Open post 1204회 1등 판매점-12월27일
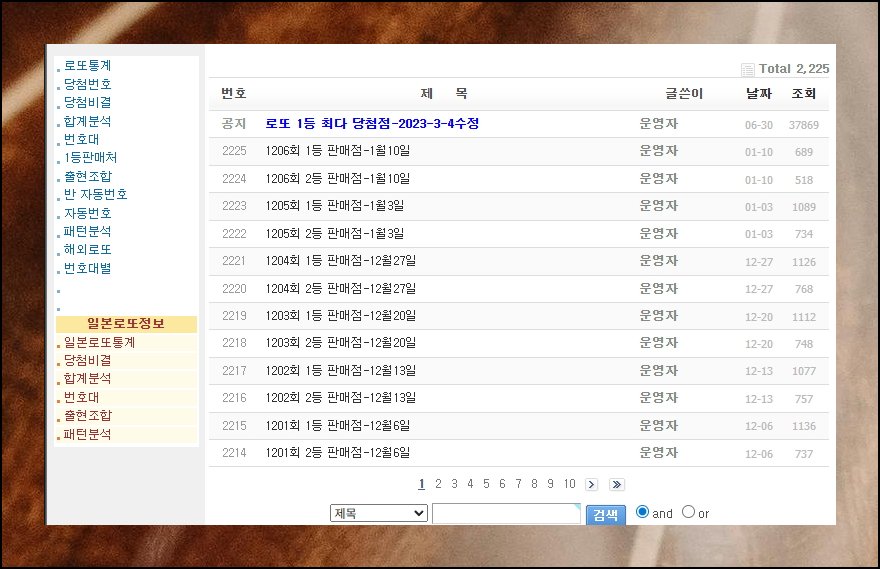The image size is (880, 569). (x=341, y=261)
